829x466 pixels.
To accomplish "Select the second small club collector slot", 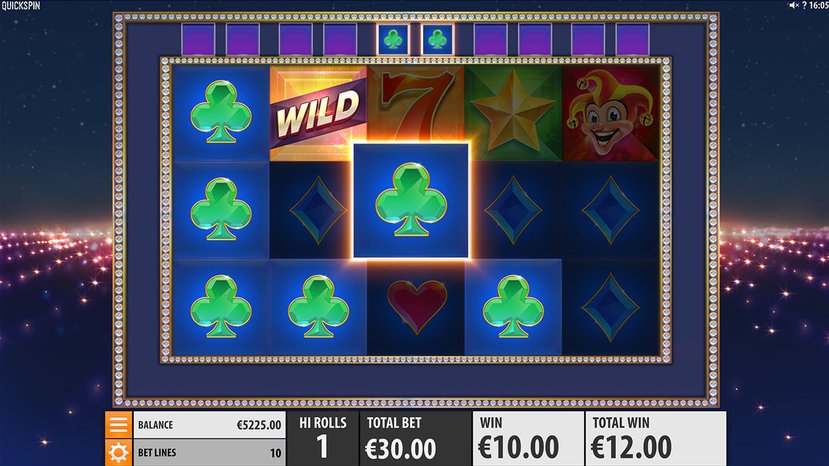I will [x=438, y=39].
